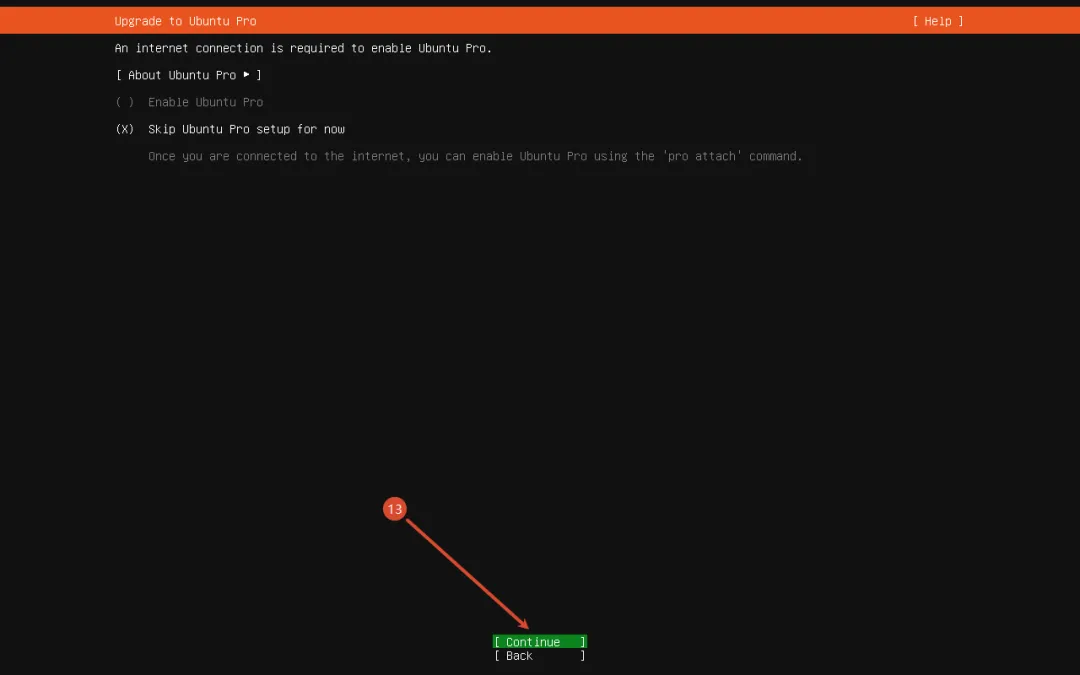Click the 'Upgrade to Ubuntu Pro' title text
1080x675 pixels.
pos(185,21)
